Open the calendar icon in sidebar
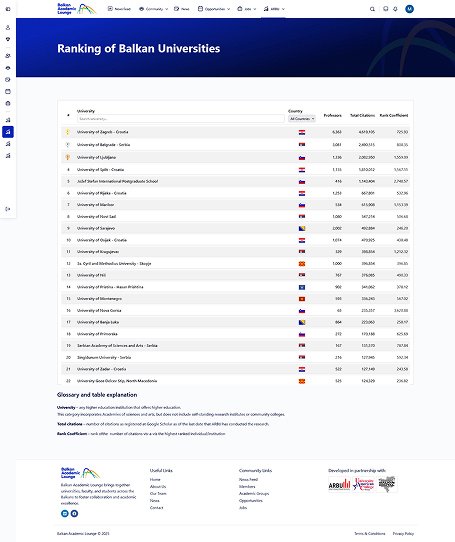Viewport: 455px width, 542px height. coord(8,92)
